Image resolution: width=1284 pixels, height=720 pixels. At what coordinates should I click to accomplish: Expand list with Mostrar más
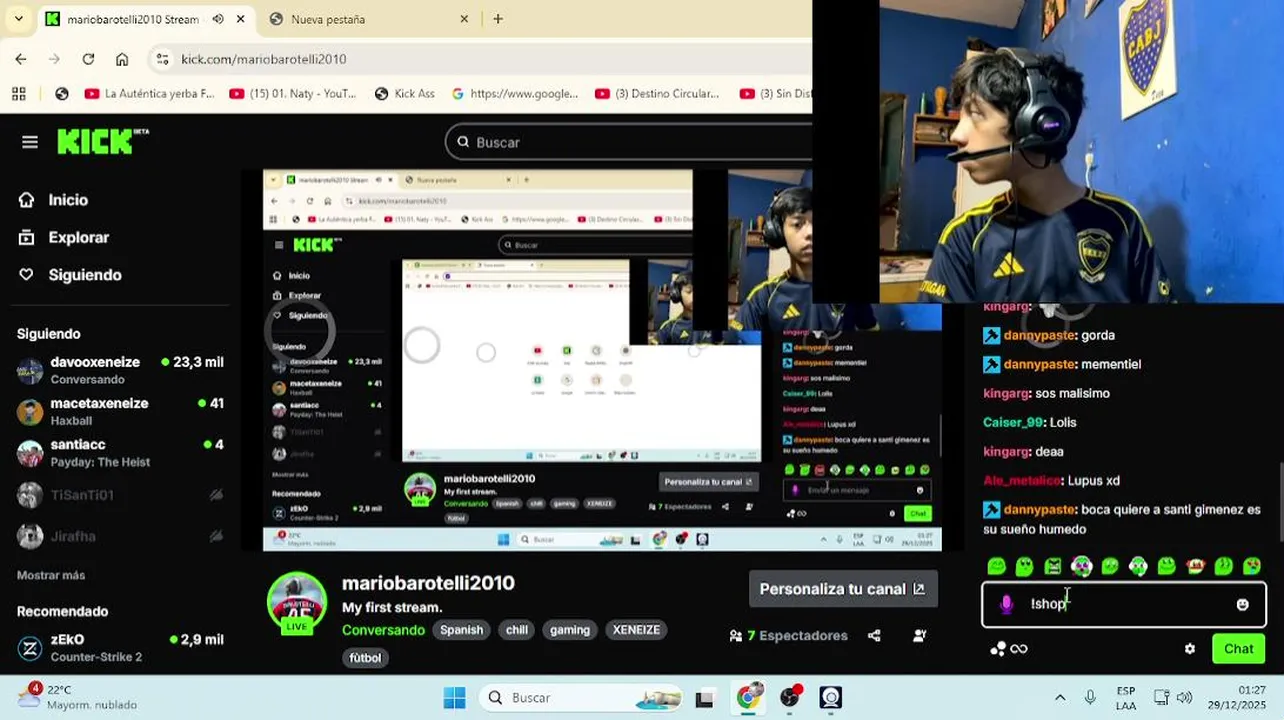(51, 575)
